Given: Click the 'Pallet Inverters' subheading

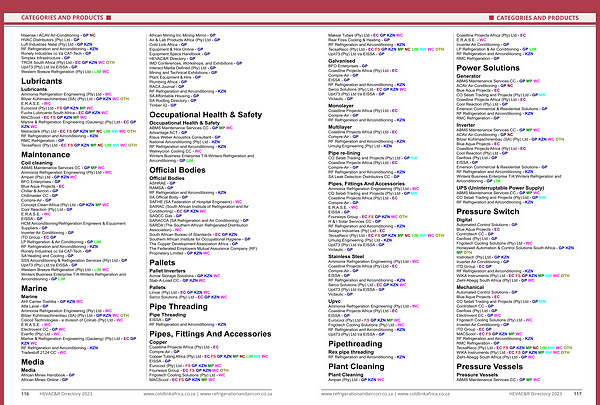Looking at the screenshot, I should click(x=167, y=271).
